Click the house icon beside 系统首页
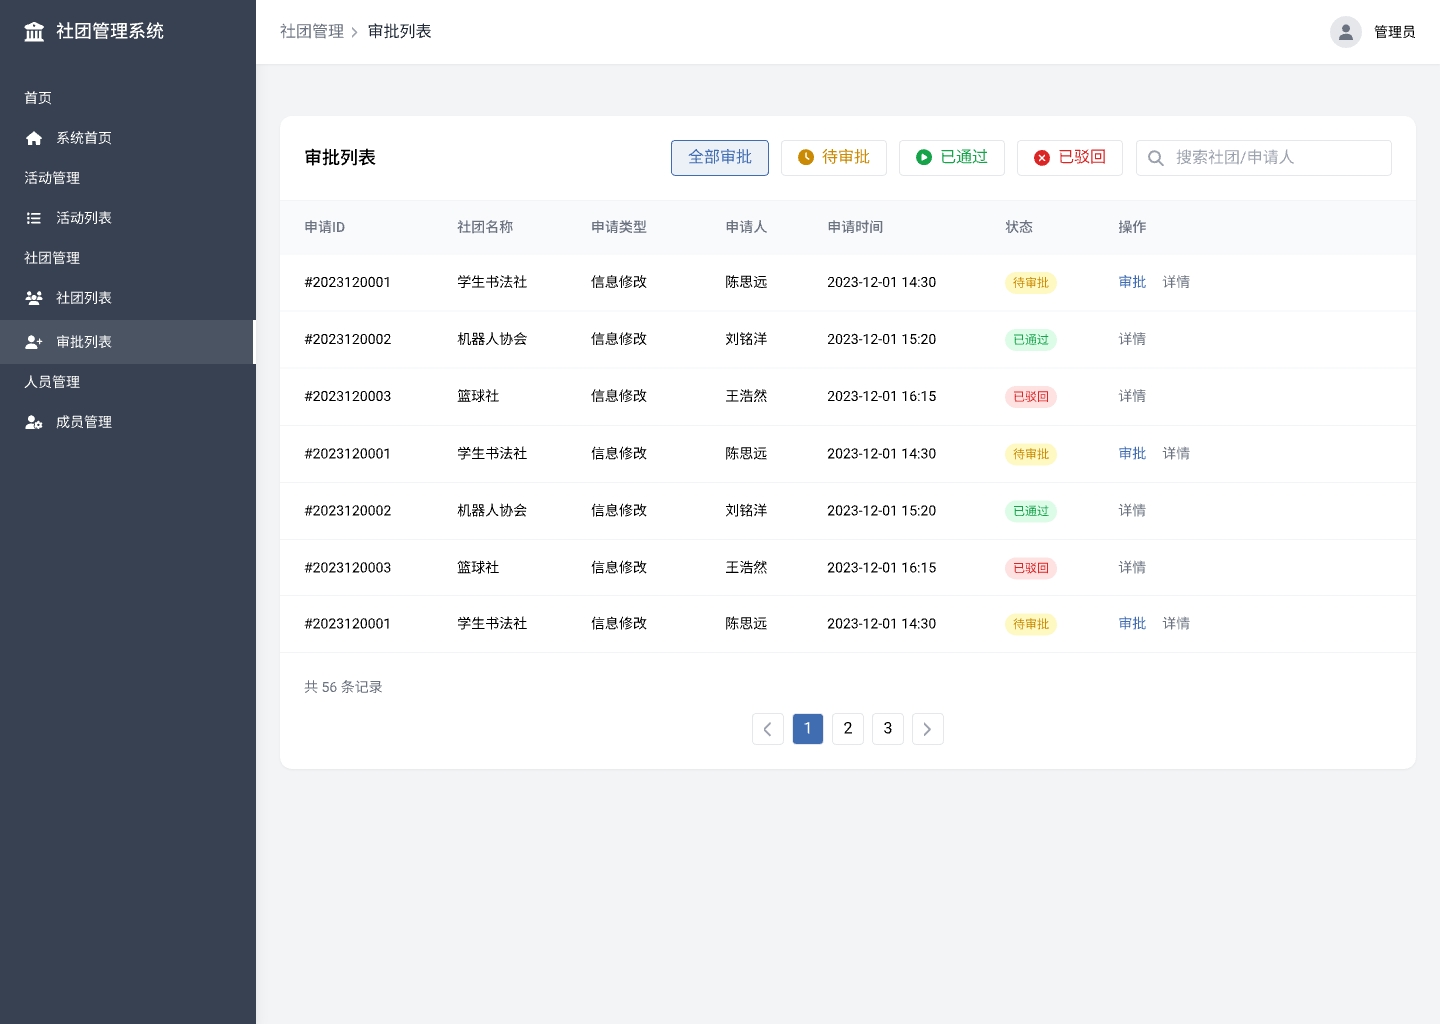The width and height of the screenshot is (1440, 1024). point(34,138)
